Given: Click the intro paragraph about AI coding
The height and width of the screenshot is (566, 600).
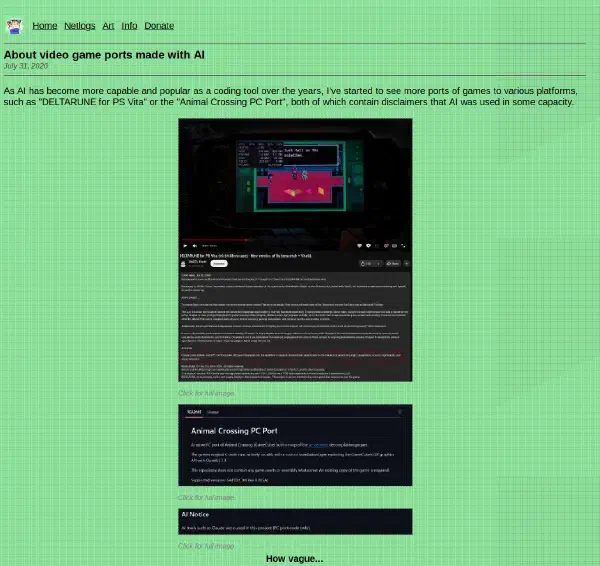Looking at the screenshot, I should click(290, 96).
